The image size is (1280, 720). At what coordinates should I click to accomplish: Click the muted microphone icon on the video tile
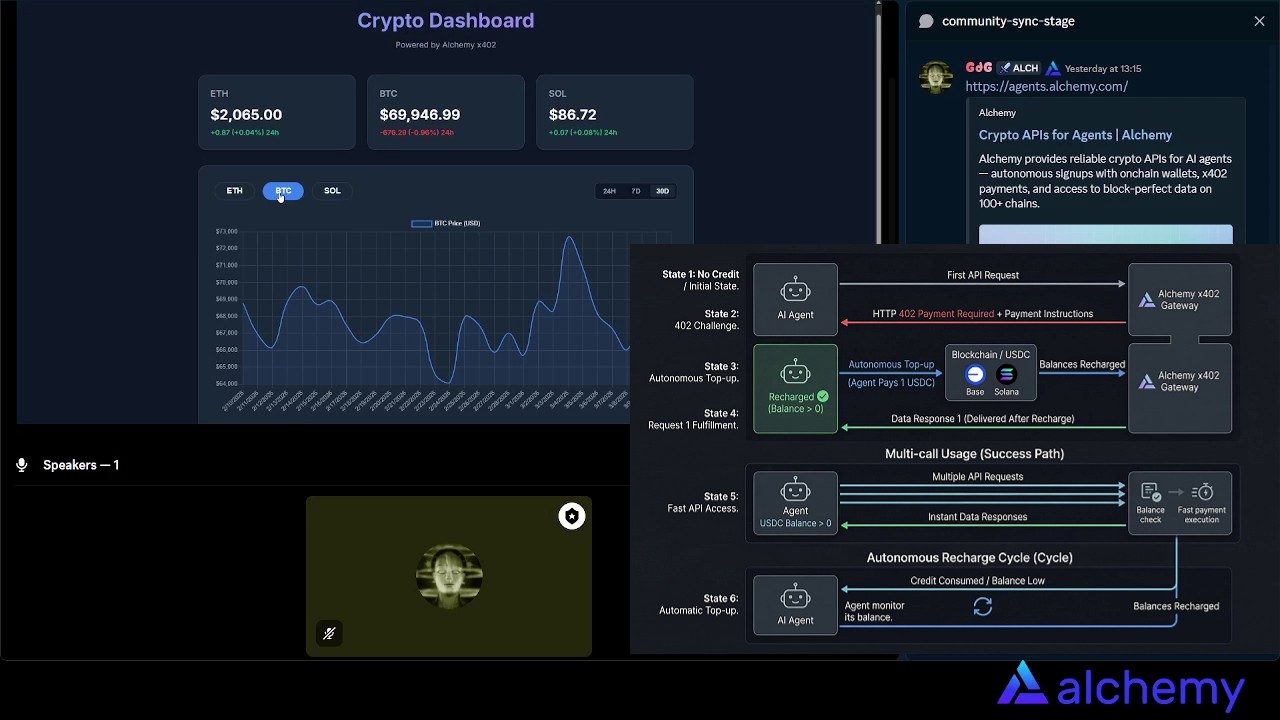pyautogui.click(x=329, y=633)
